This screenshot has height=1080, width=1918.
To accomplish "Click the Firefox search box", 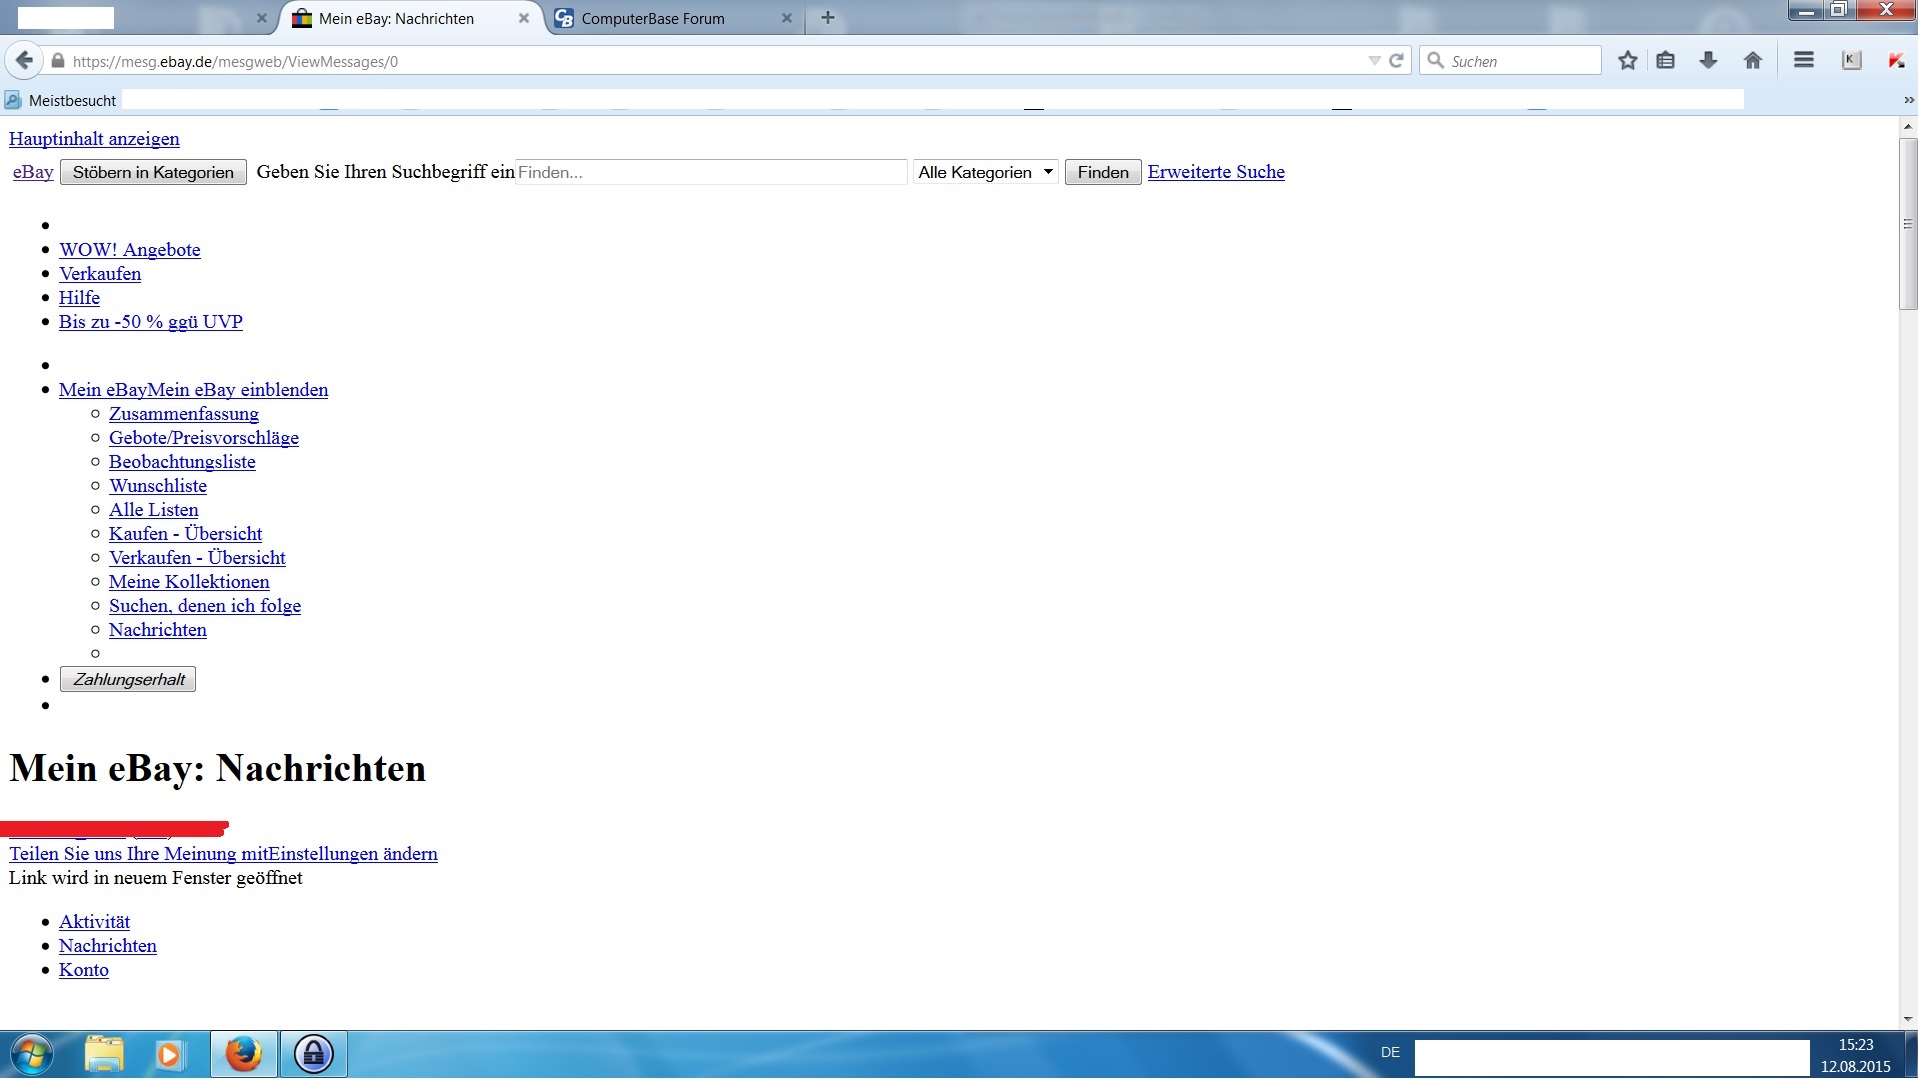I will [x=1511, y=61].
